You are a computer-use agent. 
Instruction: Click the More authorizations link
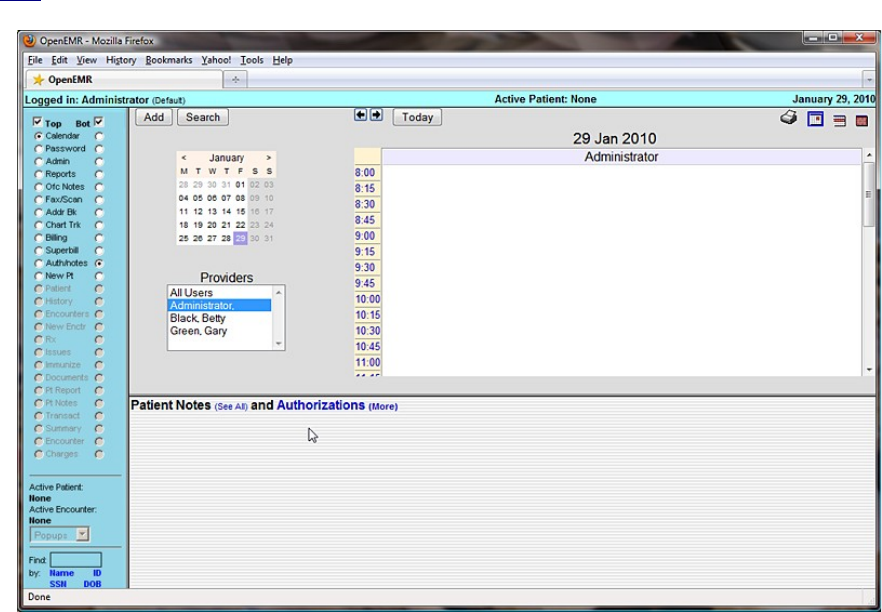[383, 407]
